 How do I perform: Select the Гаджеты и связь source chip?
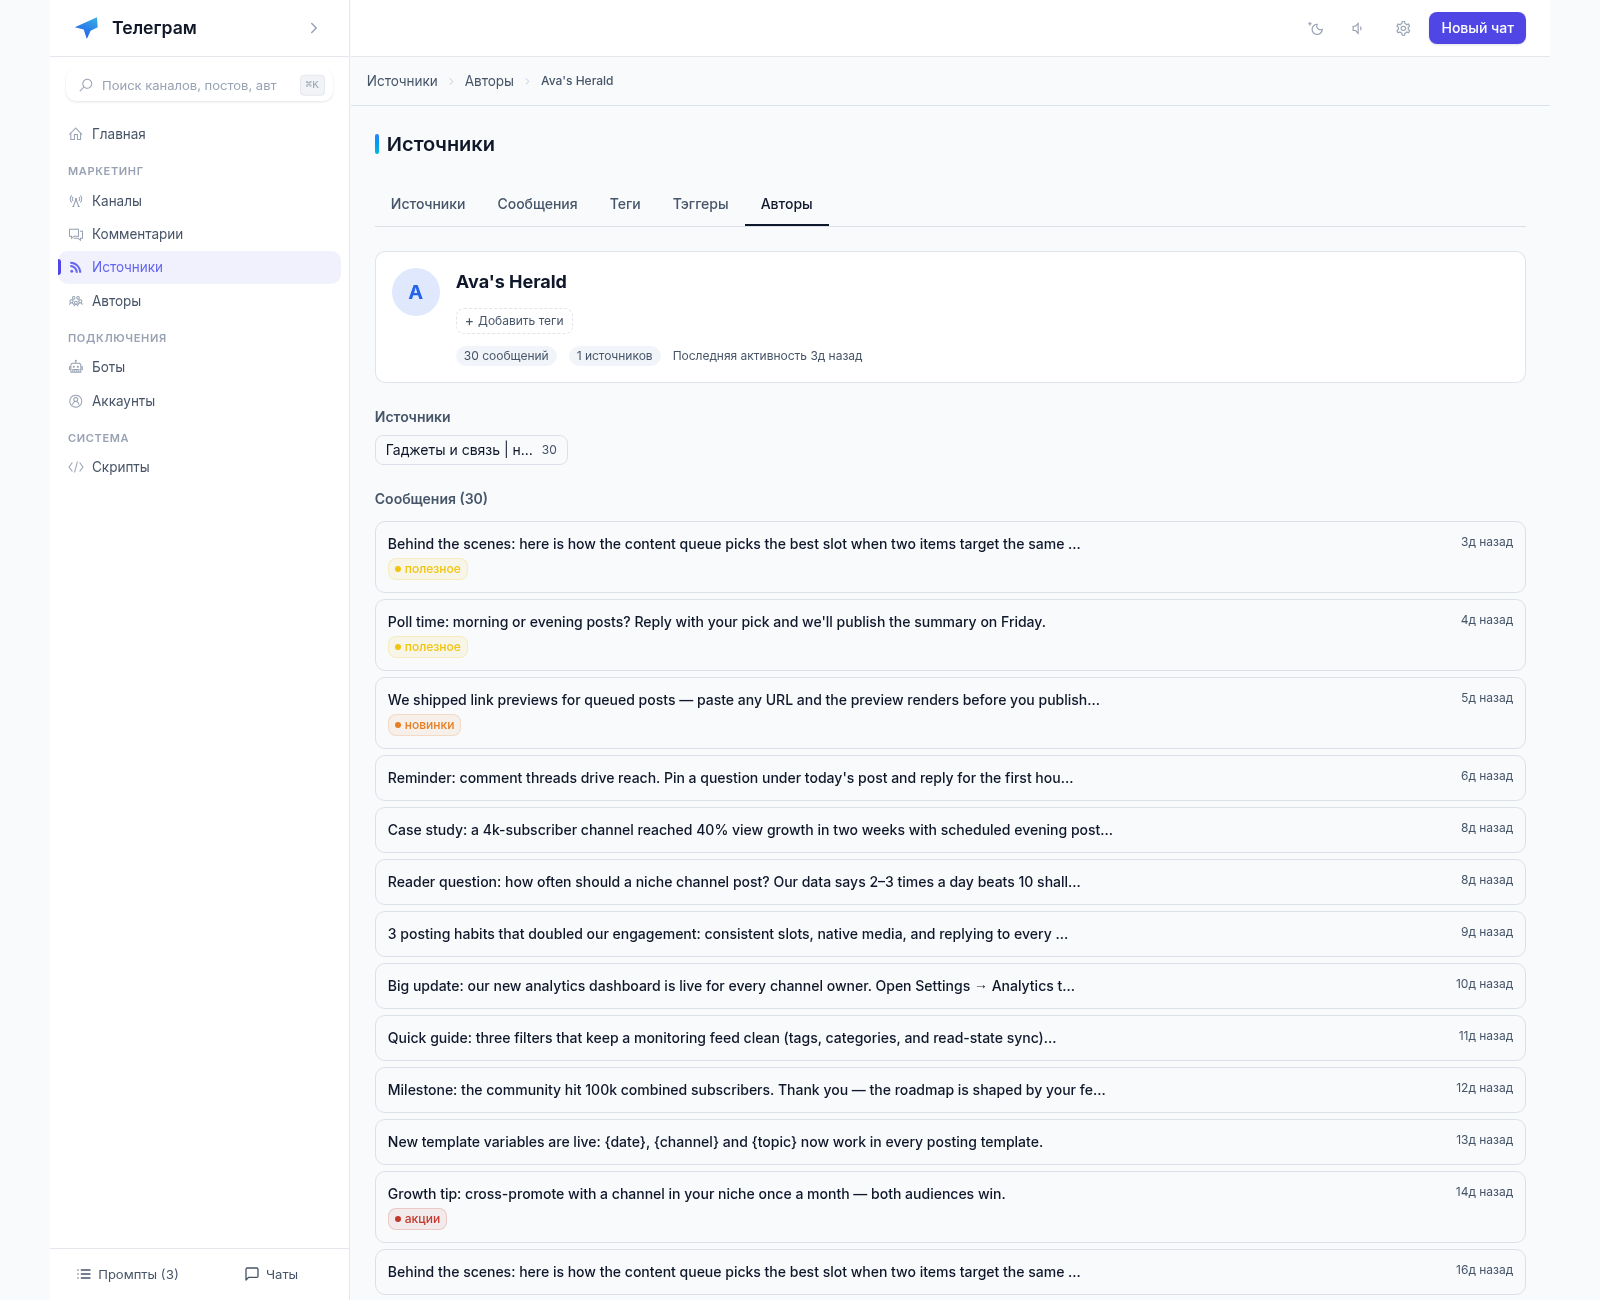471,450
